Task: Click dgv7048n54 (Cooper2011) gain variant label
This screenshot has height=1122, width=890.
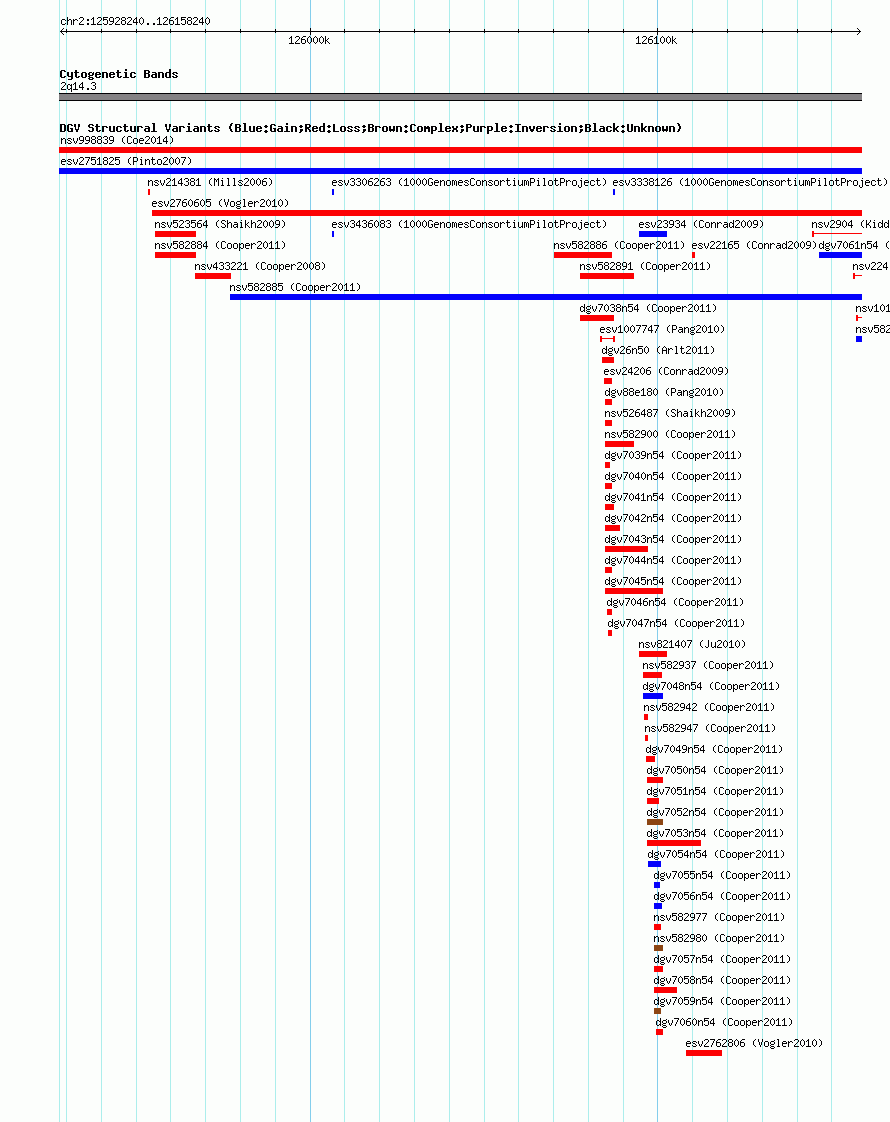Action: 711,686
